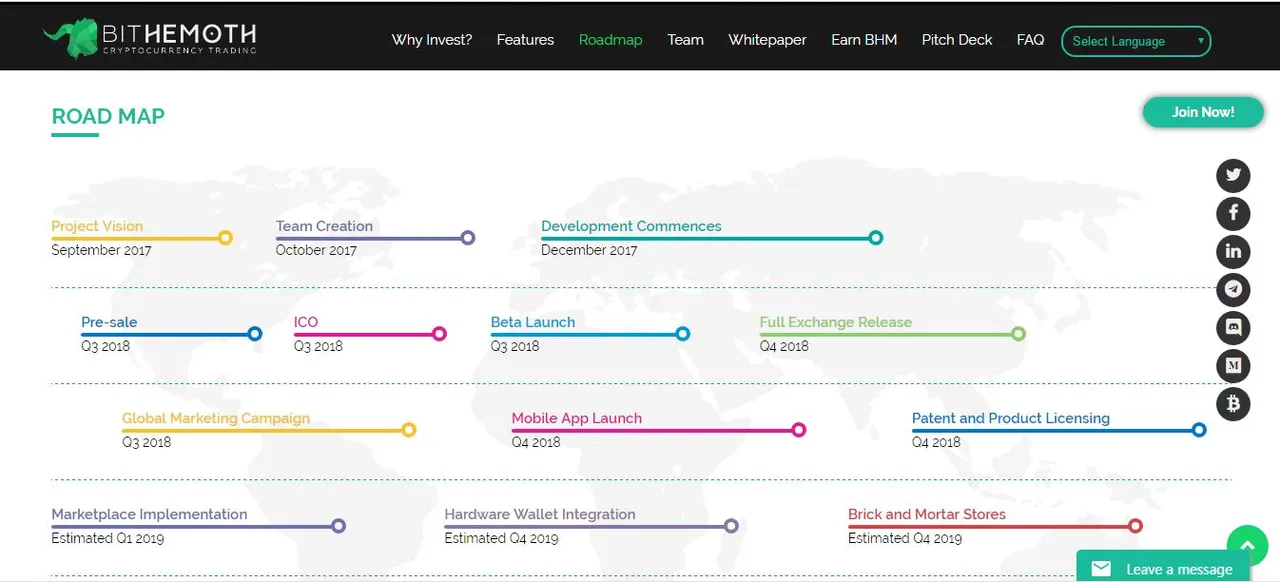Click the scroll-to-top arrow button
The image size is (1280, 582).
[x=1247, y=546]
